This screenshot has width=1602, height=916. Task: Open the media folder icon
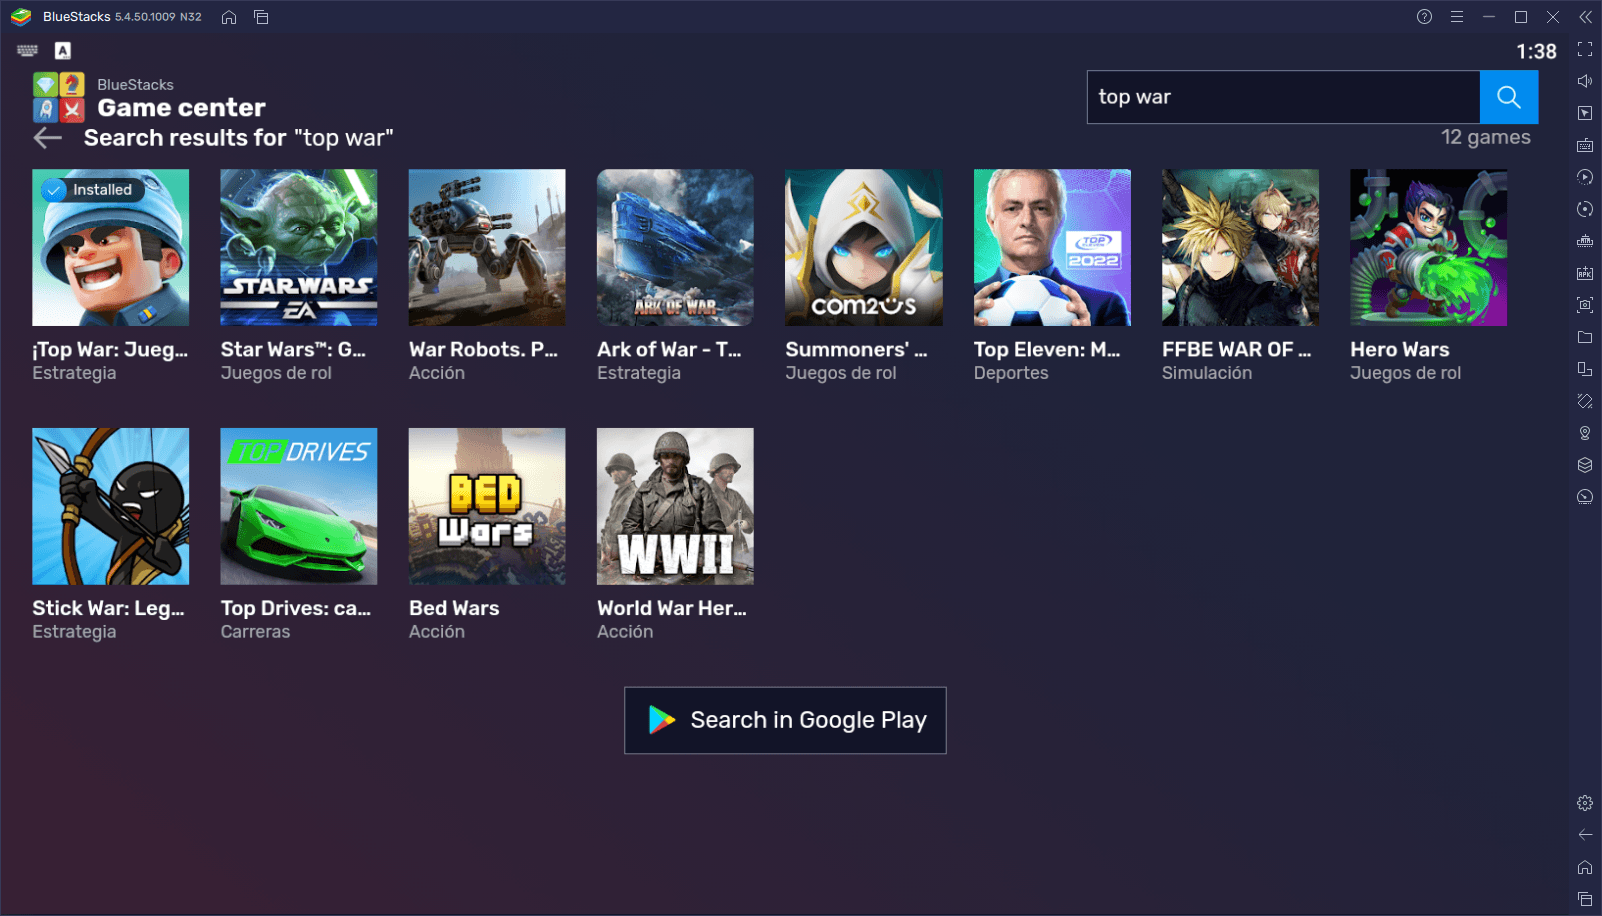tap(1585, 337)
